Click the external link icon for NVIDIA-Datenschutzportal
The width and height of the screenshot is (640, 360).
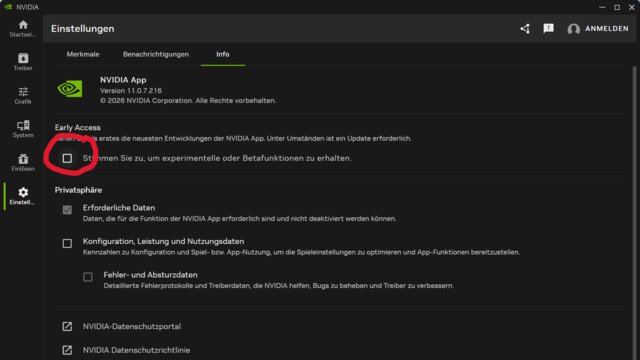[x=67, y=327]
